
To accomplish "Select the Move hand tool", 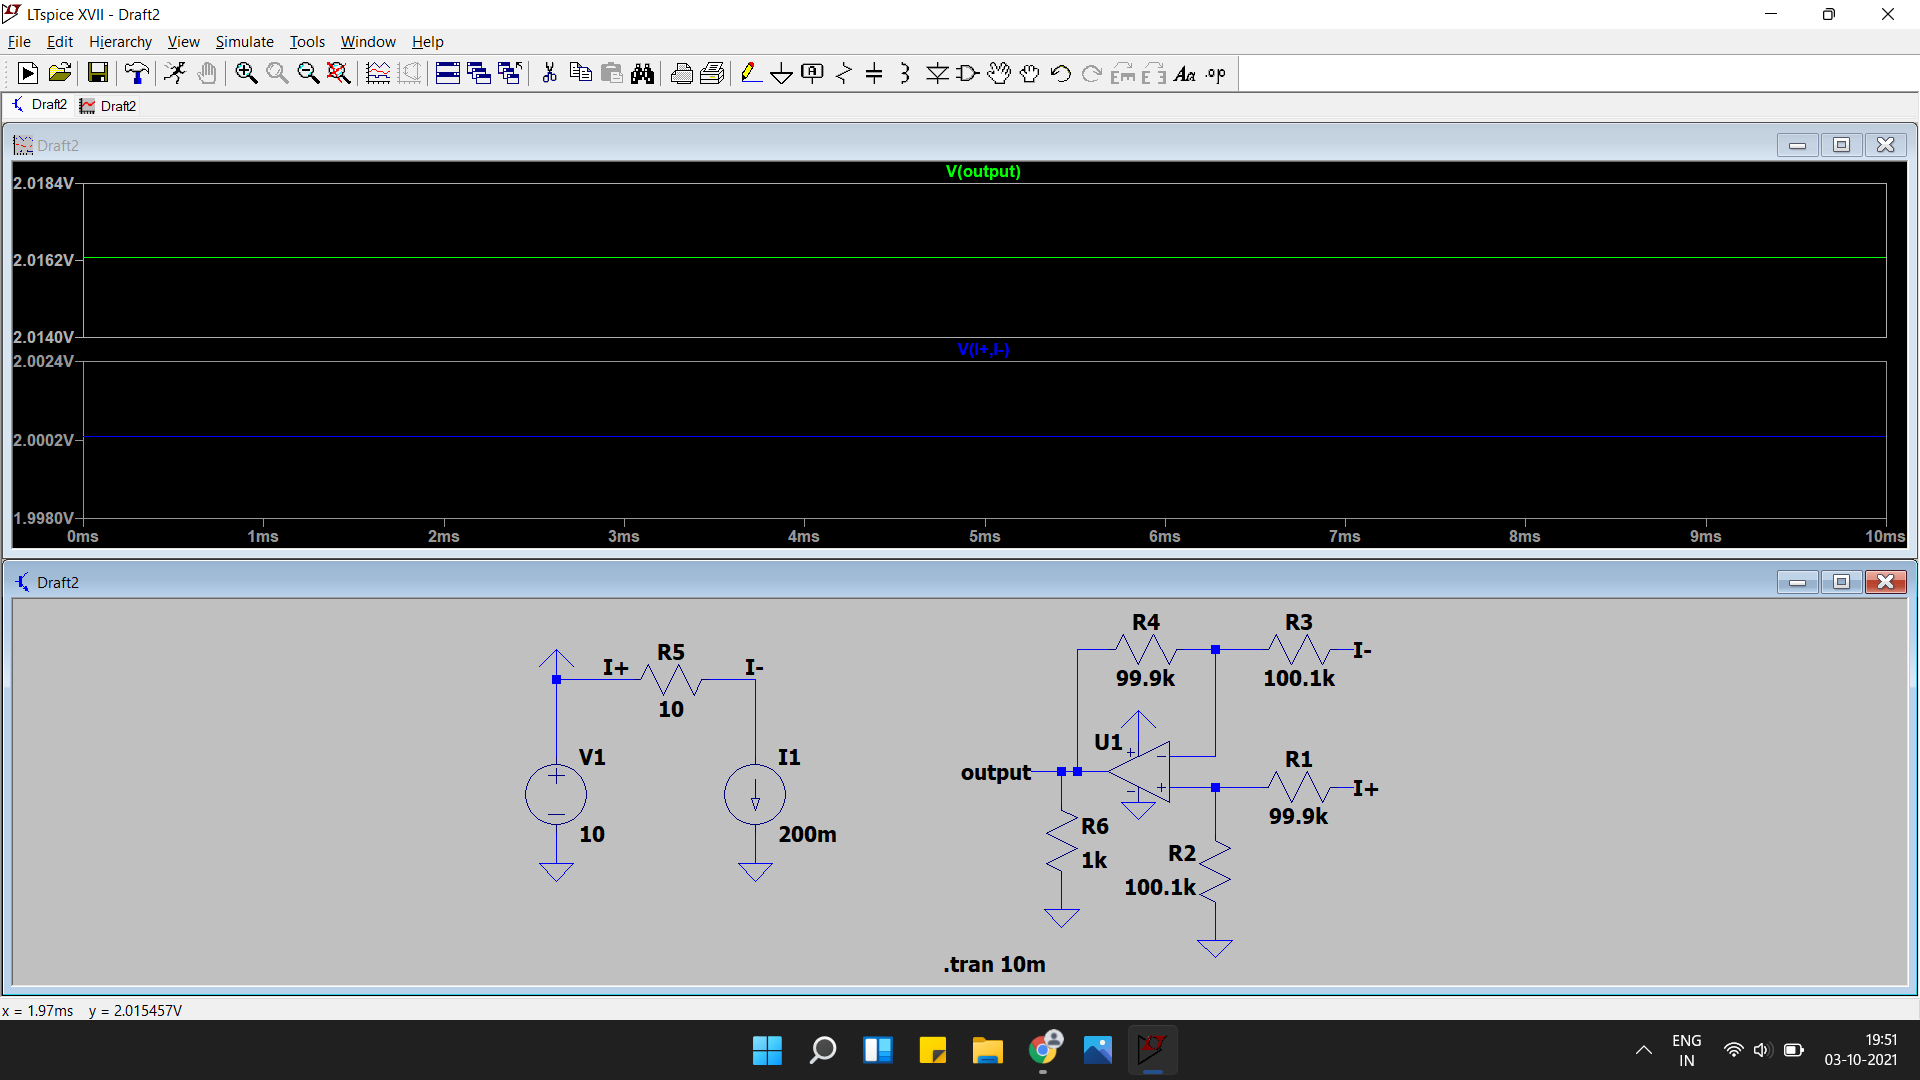I will tap(999, 73).
